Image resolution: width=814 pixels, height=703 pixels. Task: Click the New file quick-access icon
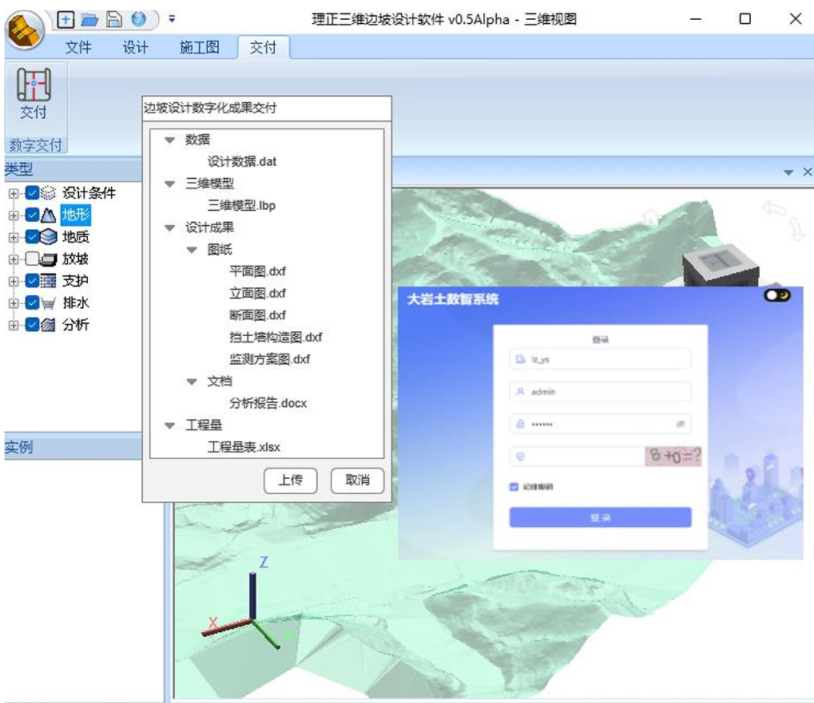[x=66, y=18]
